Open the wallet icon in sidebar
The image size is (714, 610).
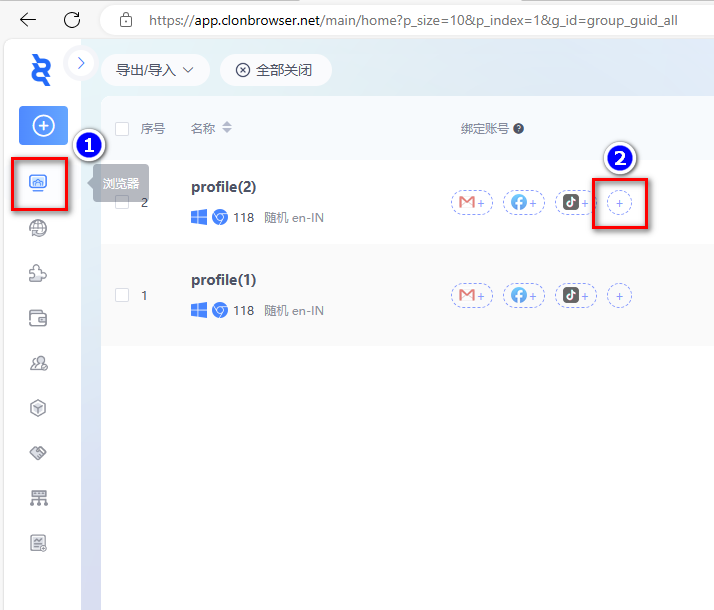coord(39,319)
